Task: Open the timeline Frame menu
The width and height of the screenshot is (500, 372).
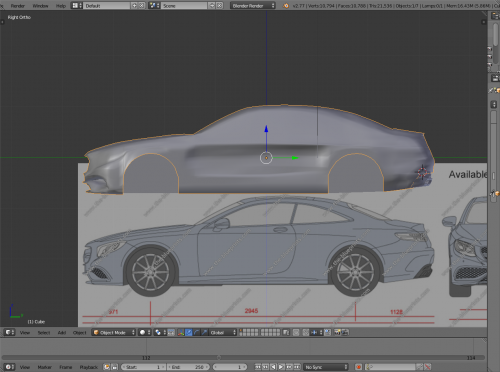Action: point(66,367)
